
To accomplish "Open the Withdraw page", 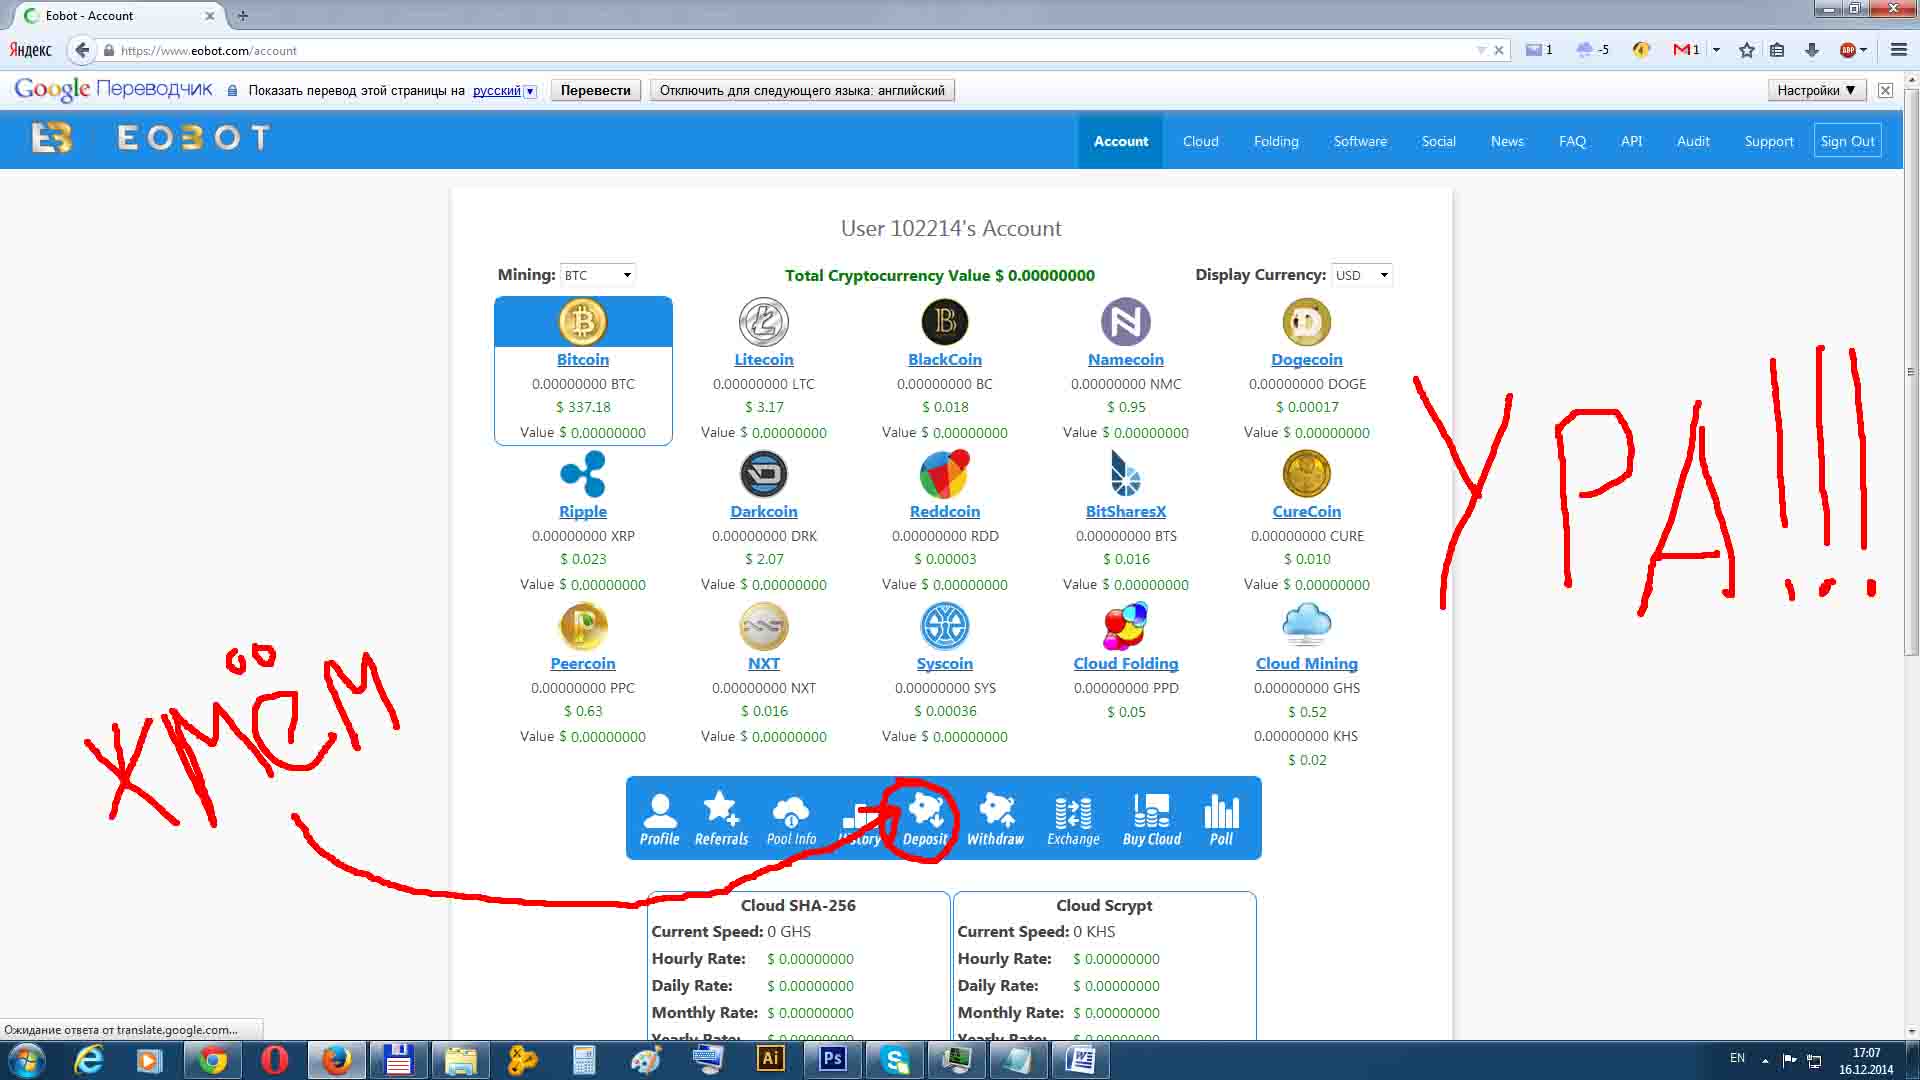I will coord(995,819).
